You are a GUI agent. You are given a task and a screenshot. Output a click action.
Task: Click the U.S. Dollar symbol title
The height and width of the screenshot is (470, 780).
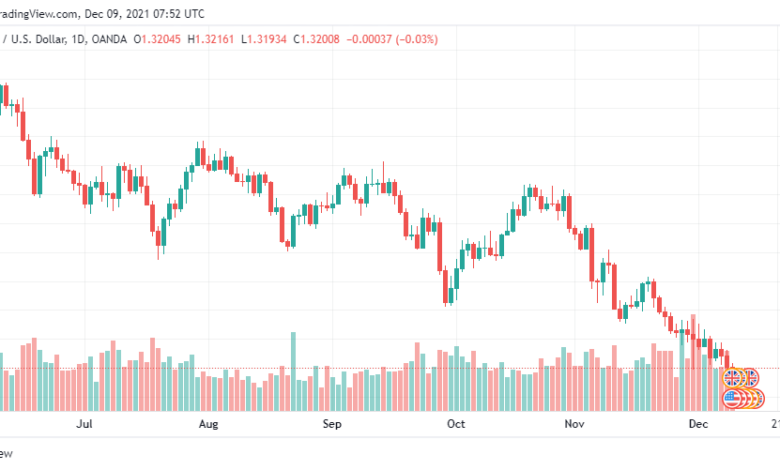click(x=38, y=39)
